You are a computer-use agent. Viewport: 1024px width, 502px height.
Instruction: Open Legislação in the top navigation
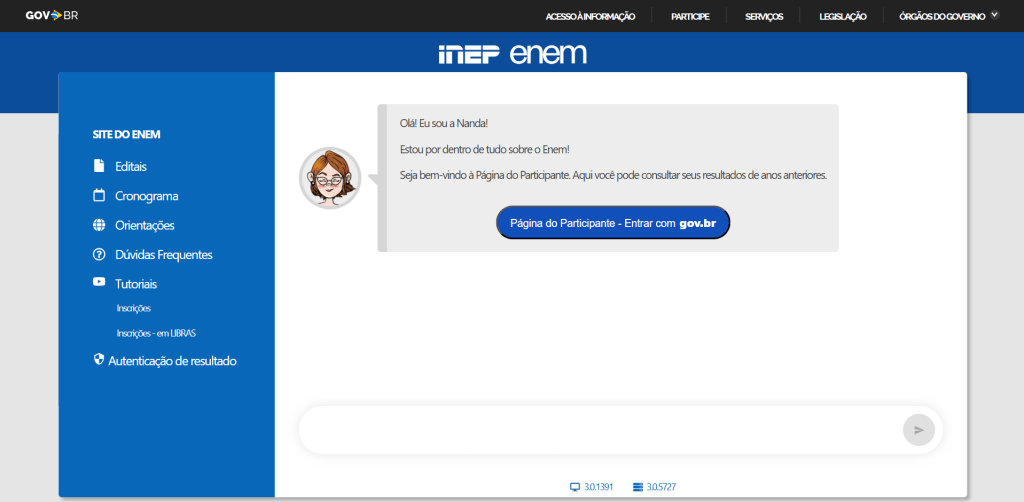tap(843, 16)
